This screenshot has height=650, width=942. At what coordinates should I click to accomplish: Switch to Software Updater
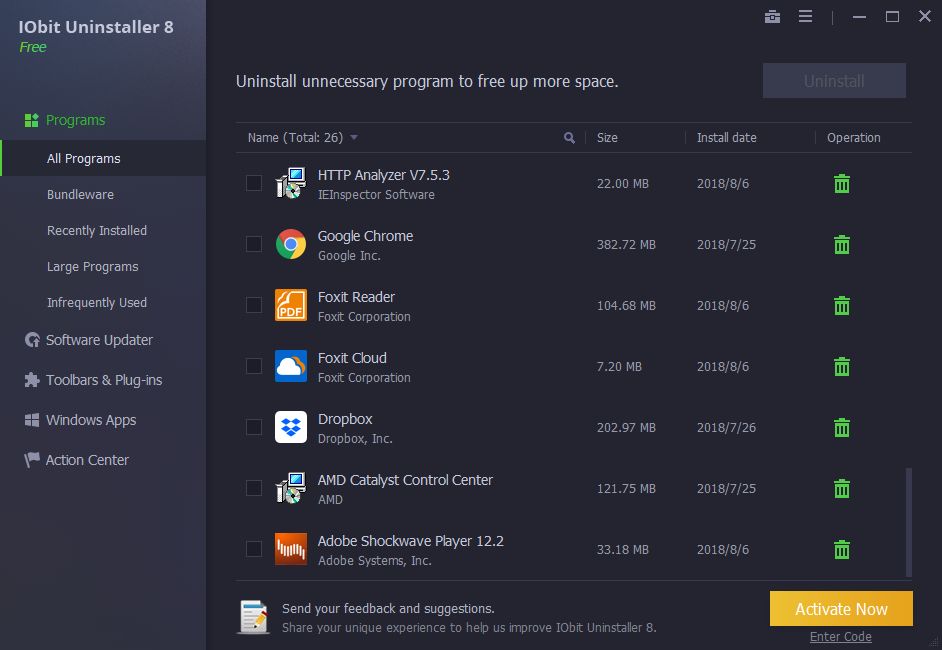coord(99,340)
